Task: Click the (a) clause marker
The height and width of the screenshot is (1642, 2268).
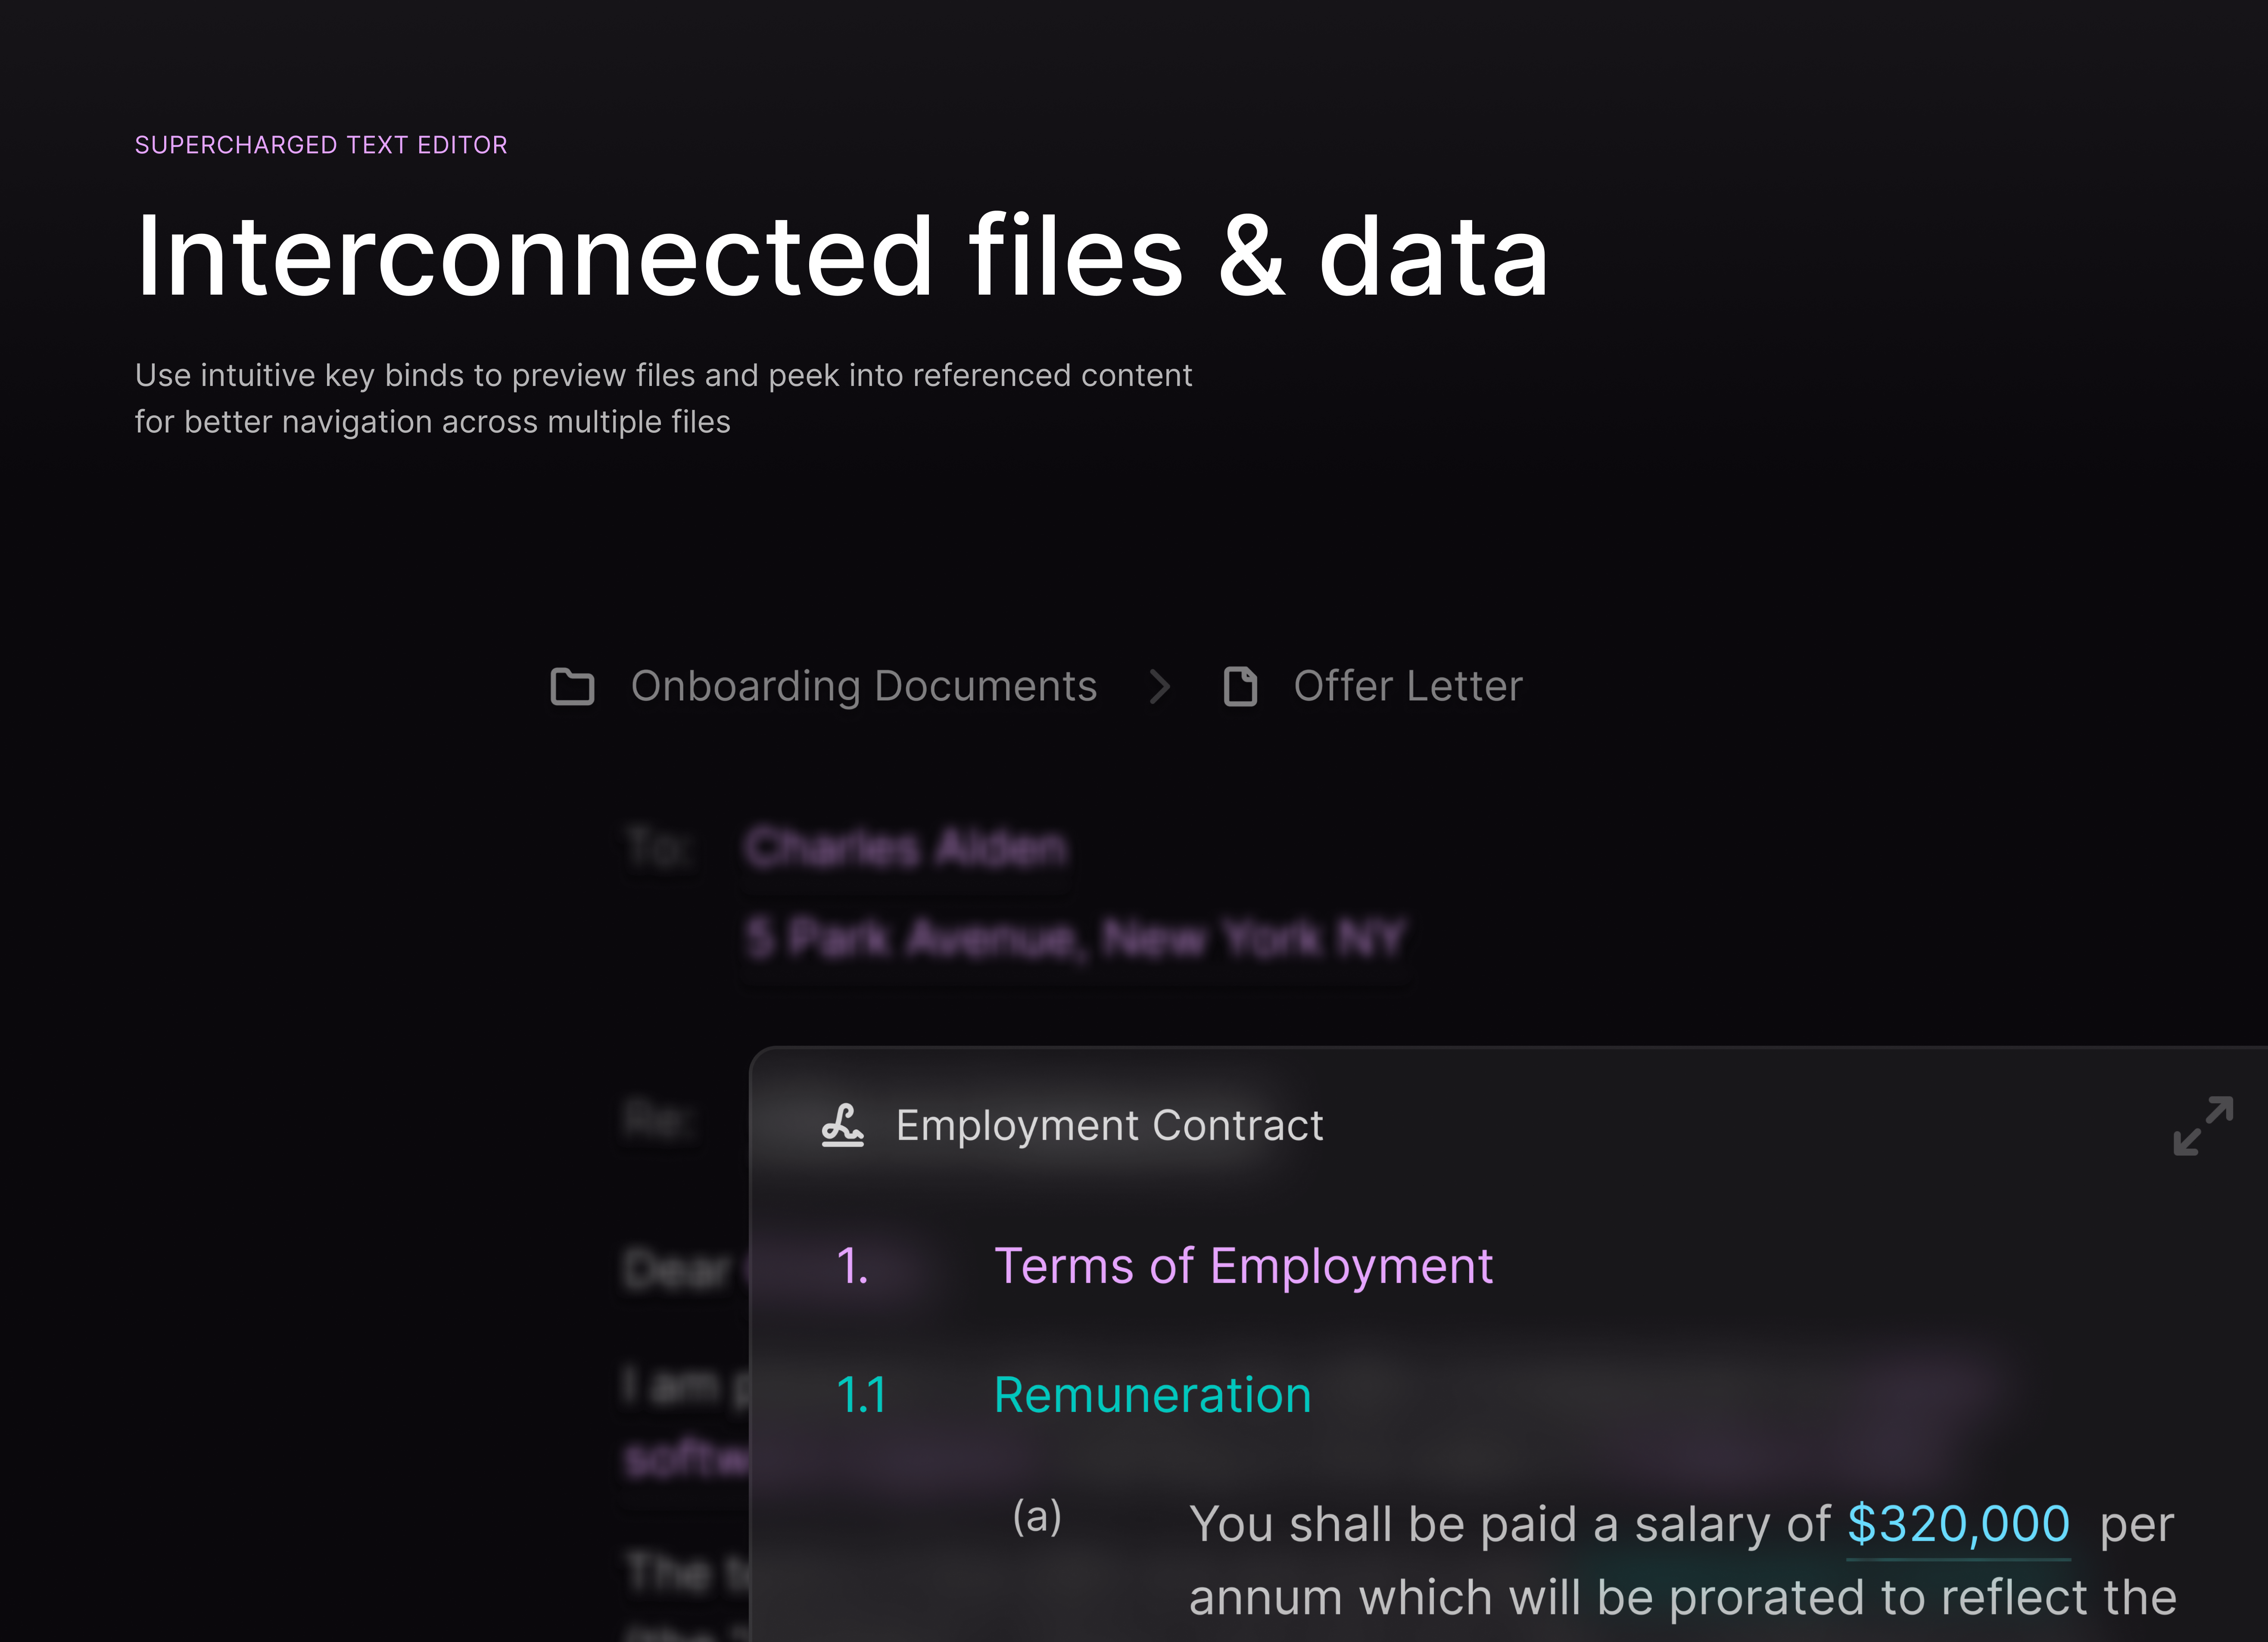Action: click(1036, 1517)
